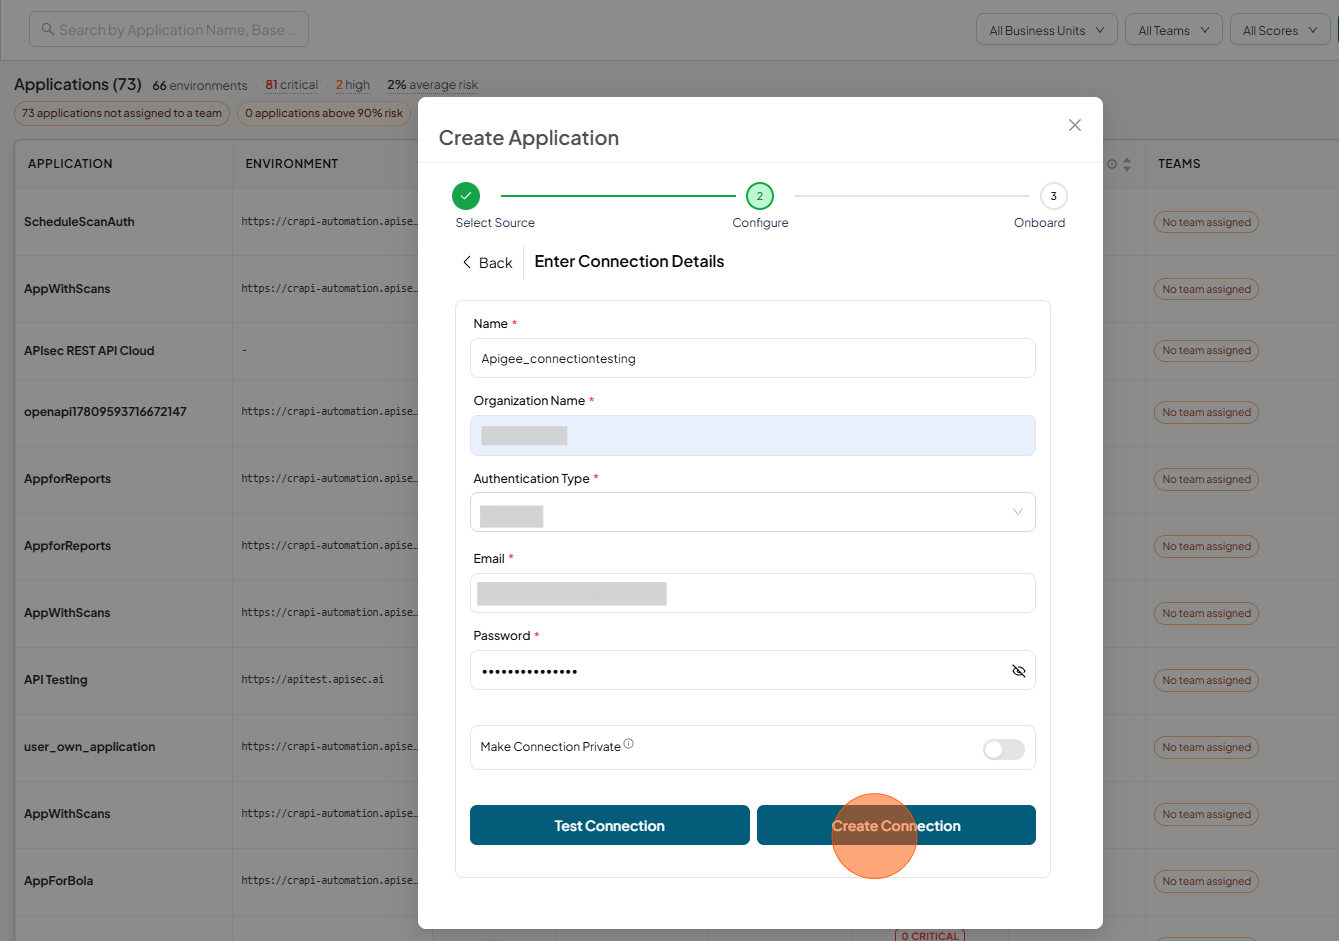
Task: Open the AppForBola application
Action: (x=59, y=881)
